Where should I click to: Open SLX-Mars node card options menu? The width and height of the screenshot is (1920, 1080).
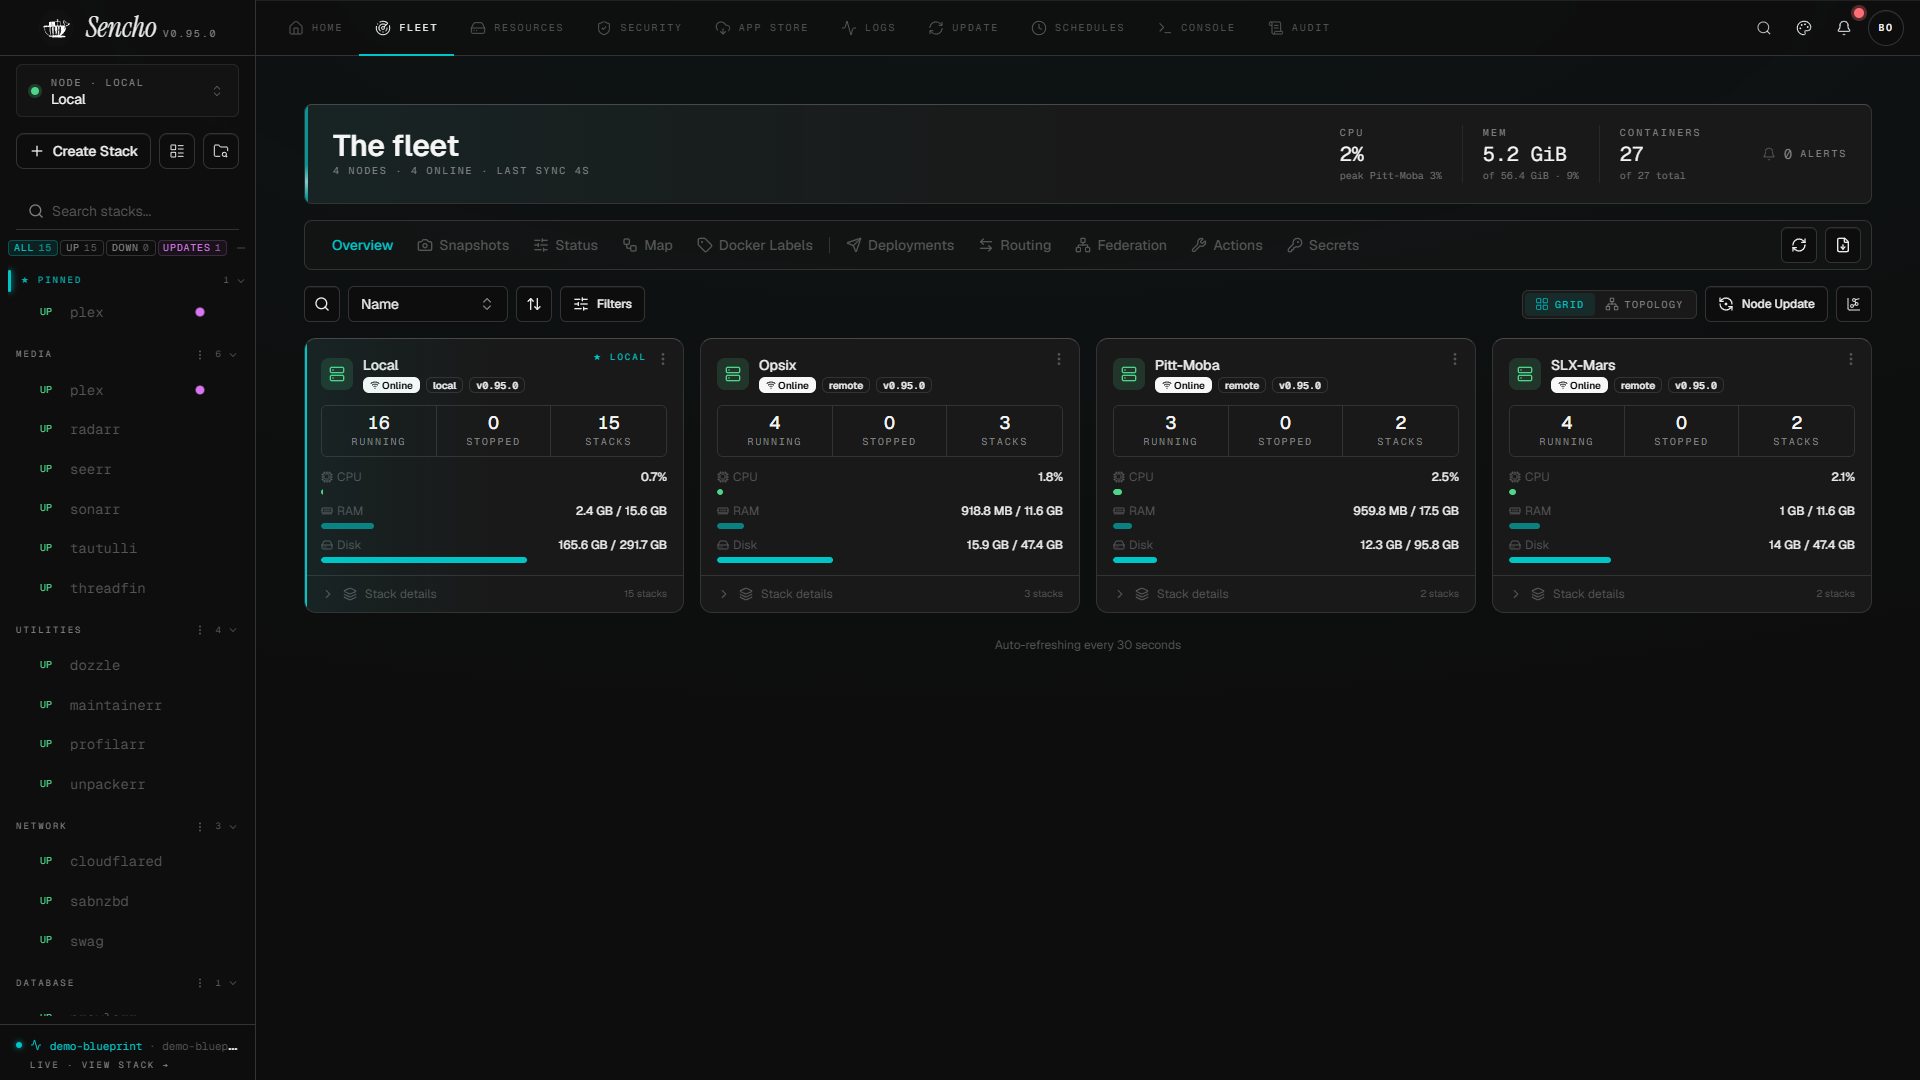point(1851,359)
